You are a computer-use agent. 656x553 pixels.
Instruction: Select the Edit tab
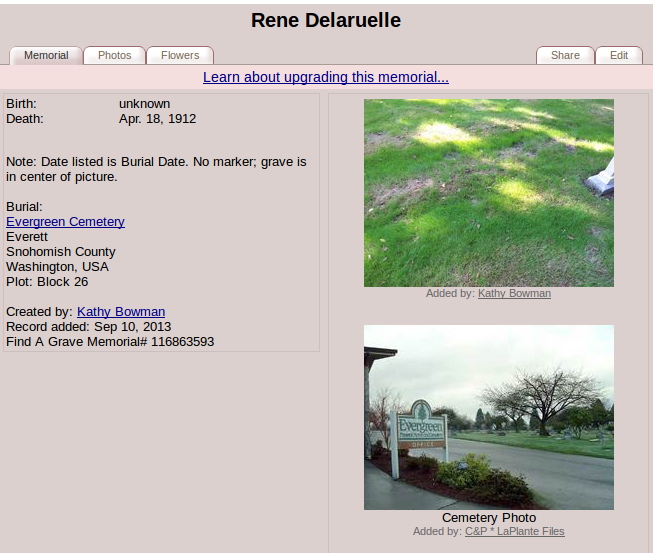click(619, 56)
